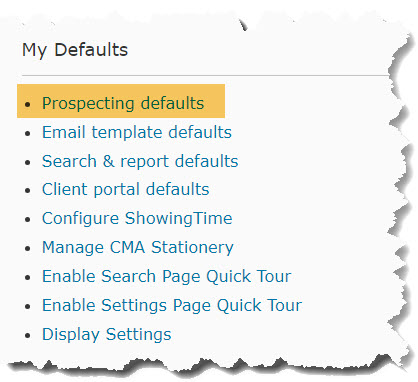Select the Client portal defaults link

(x=126, y=189)
